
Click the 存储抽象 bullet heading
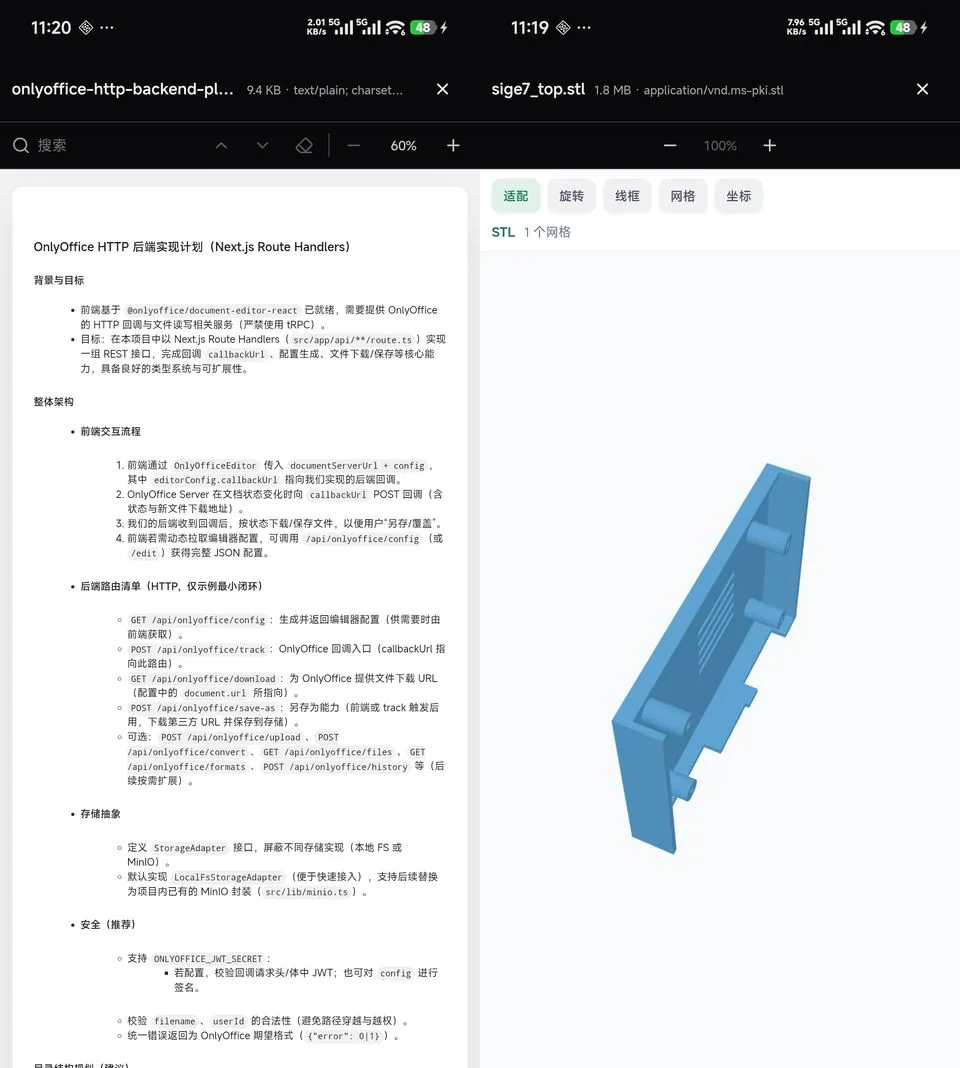[100, 813]
